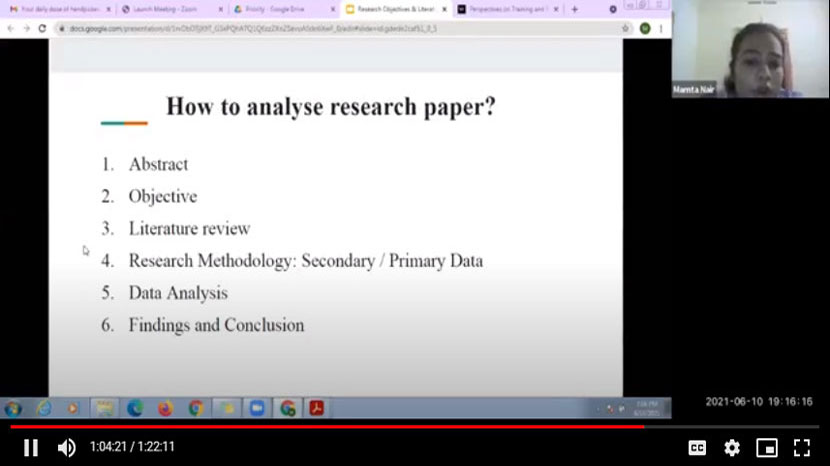Reload the browser page

coord(42,29)
